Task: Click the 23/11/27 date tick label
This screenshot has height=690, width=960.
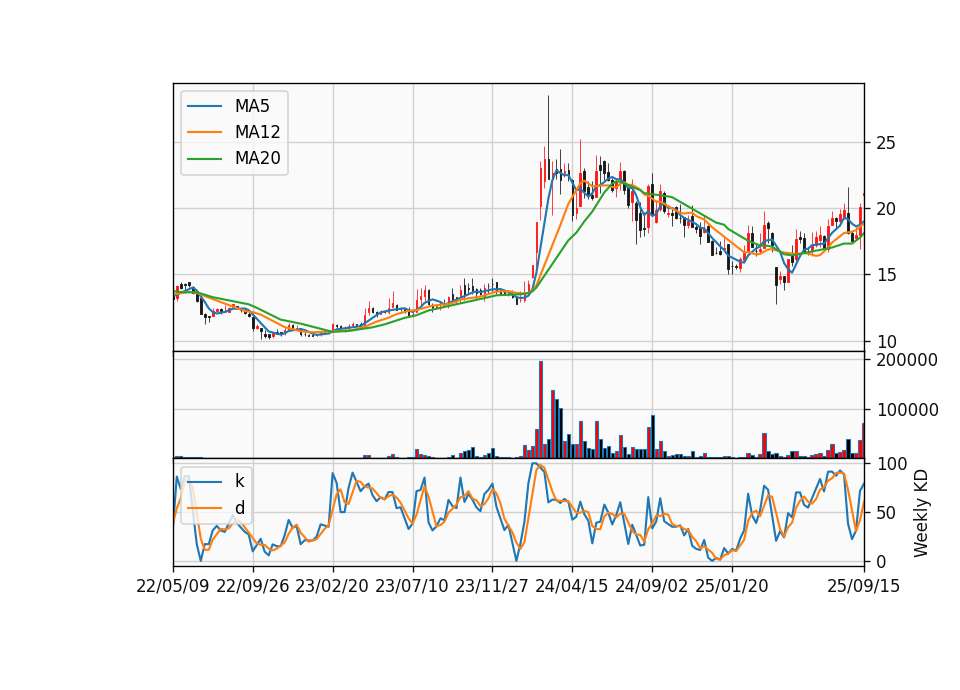Action: [492, 587]
